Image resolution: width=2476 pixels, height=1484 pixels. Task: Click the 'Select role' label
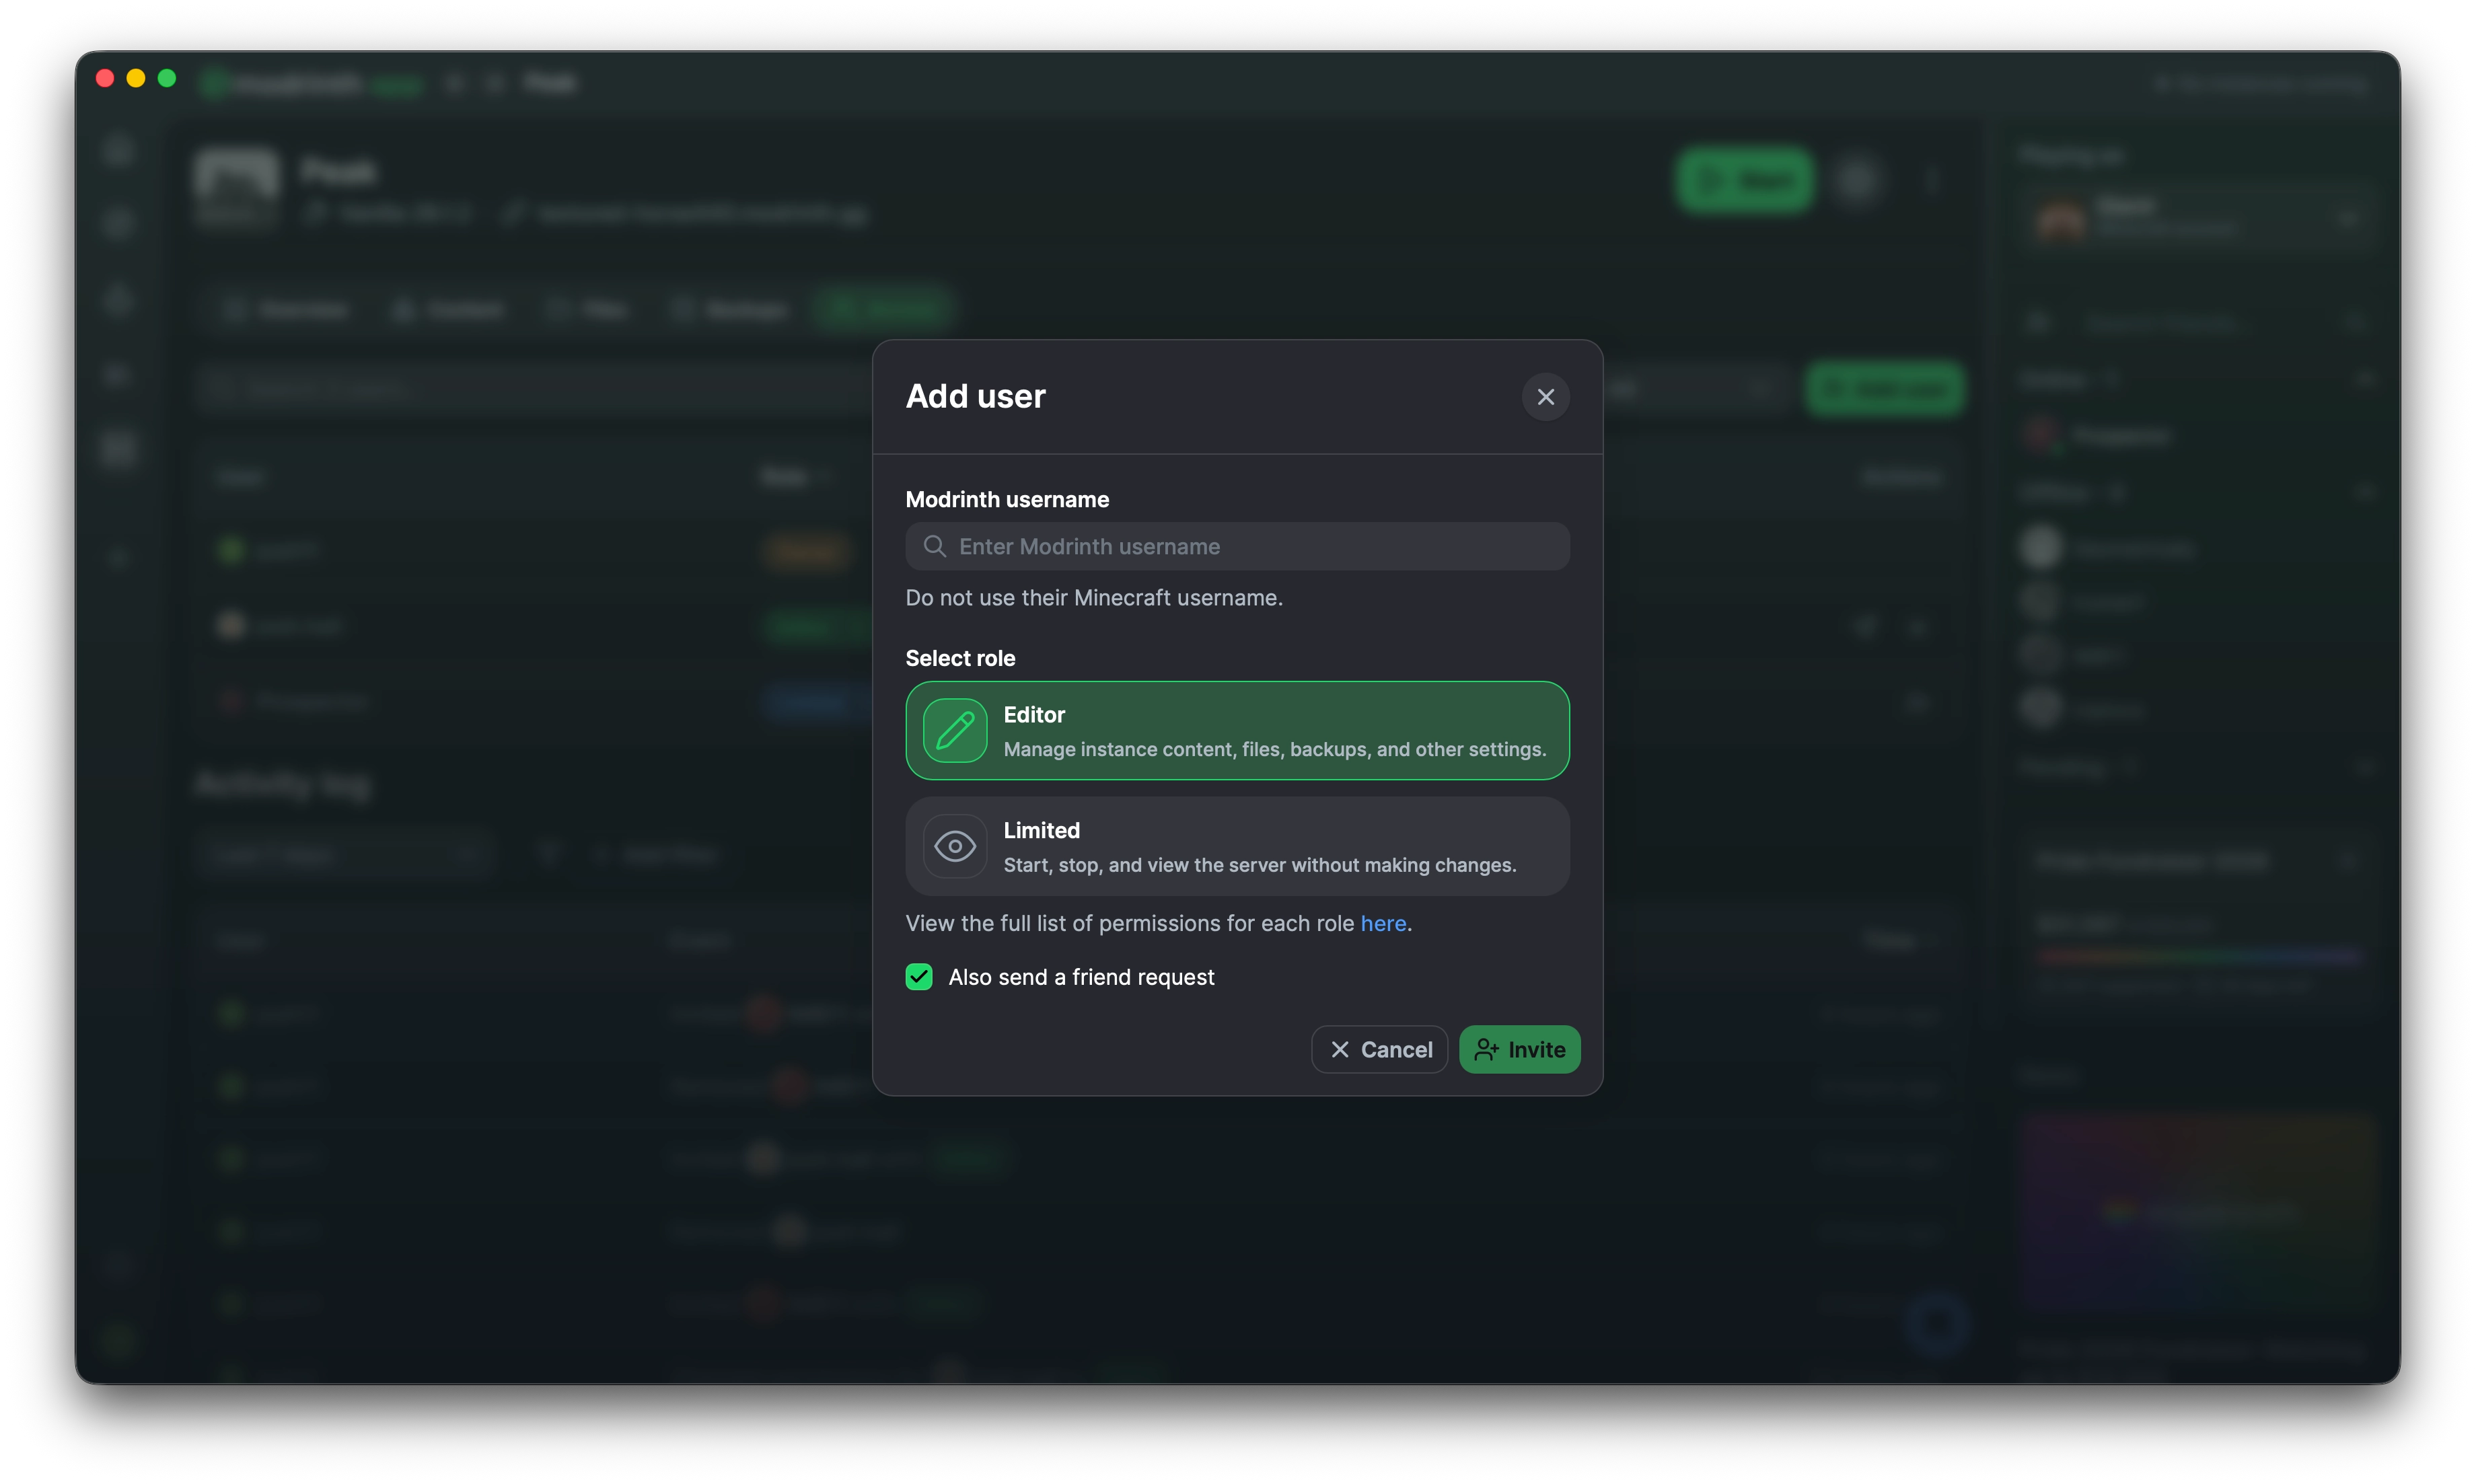960,658
